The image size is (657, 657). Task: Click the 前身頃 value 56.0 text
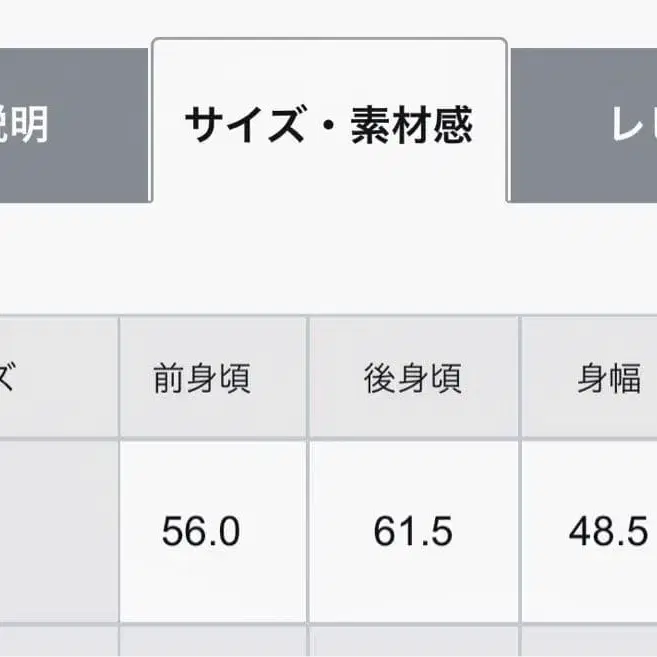[201, 532]
